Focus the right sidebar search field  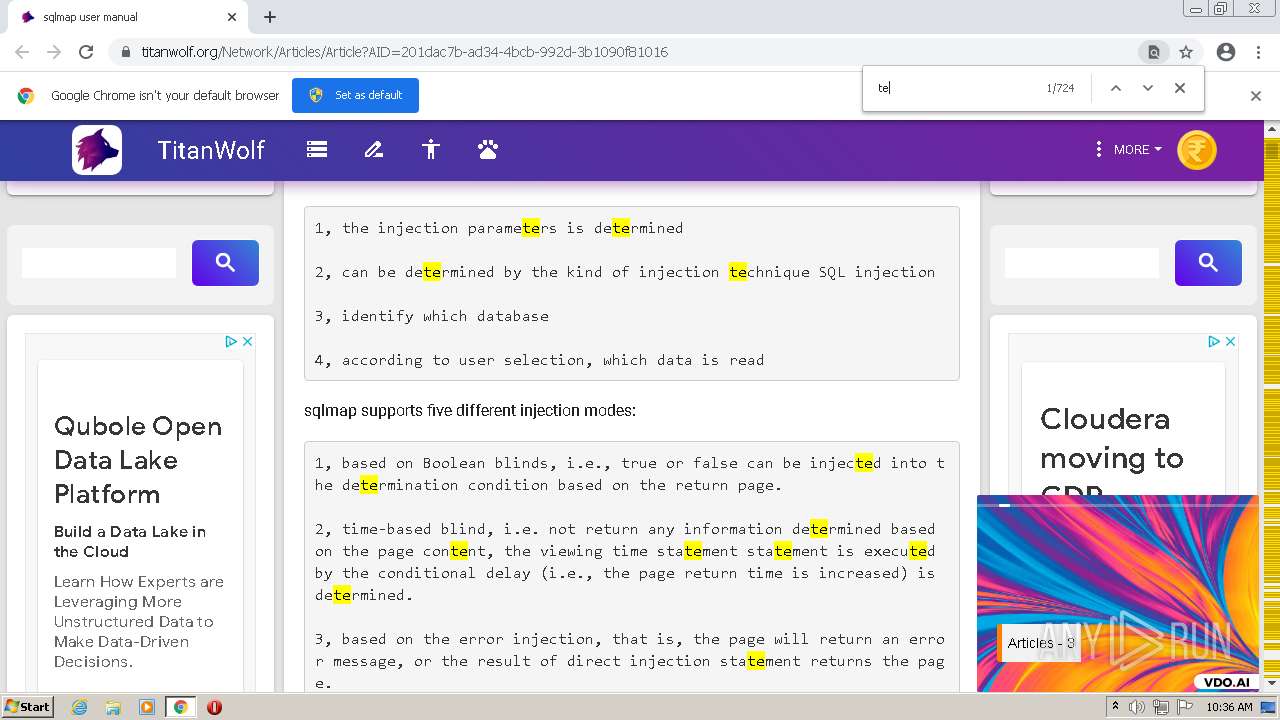pyautogui.click(x=1082, y=263)
